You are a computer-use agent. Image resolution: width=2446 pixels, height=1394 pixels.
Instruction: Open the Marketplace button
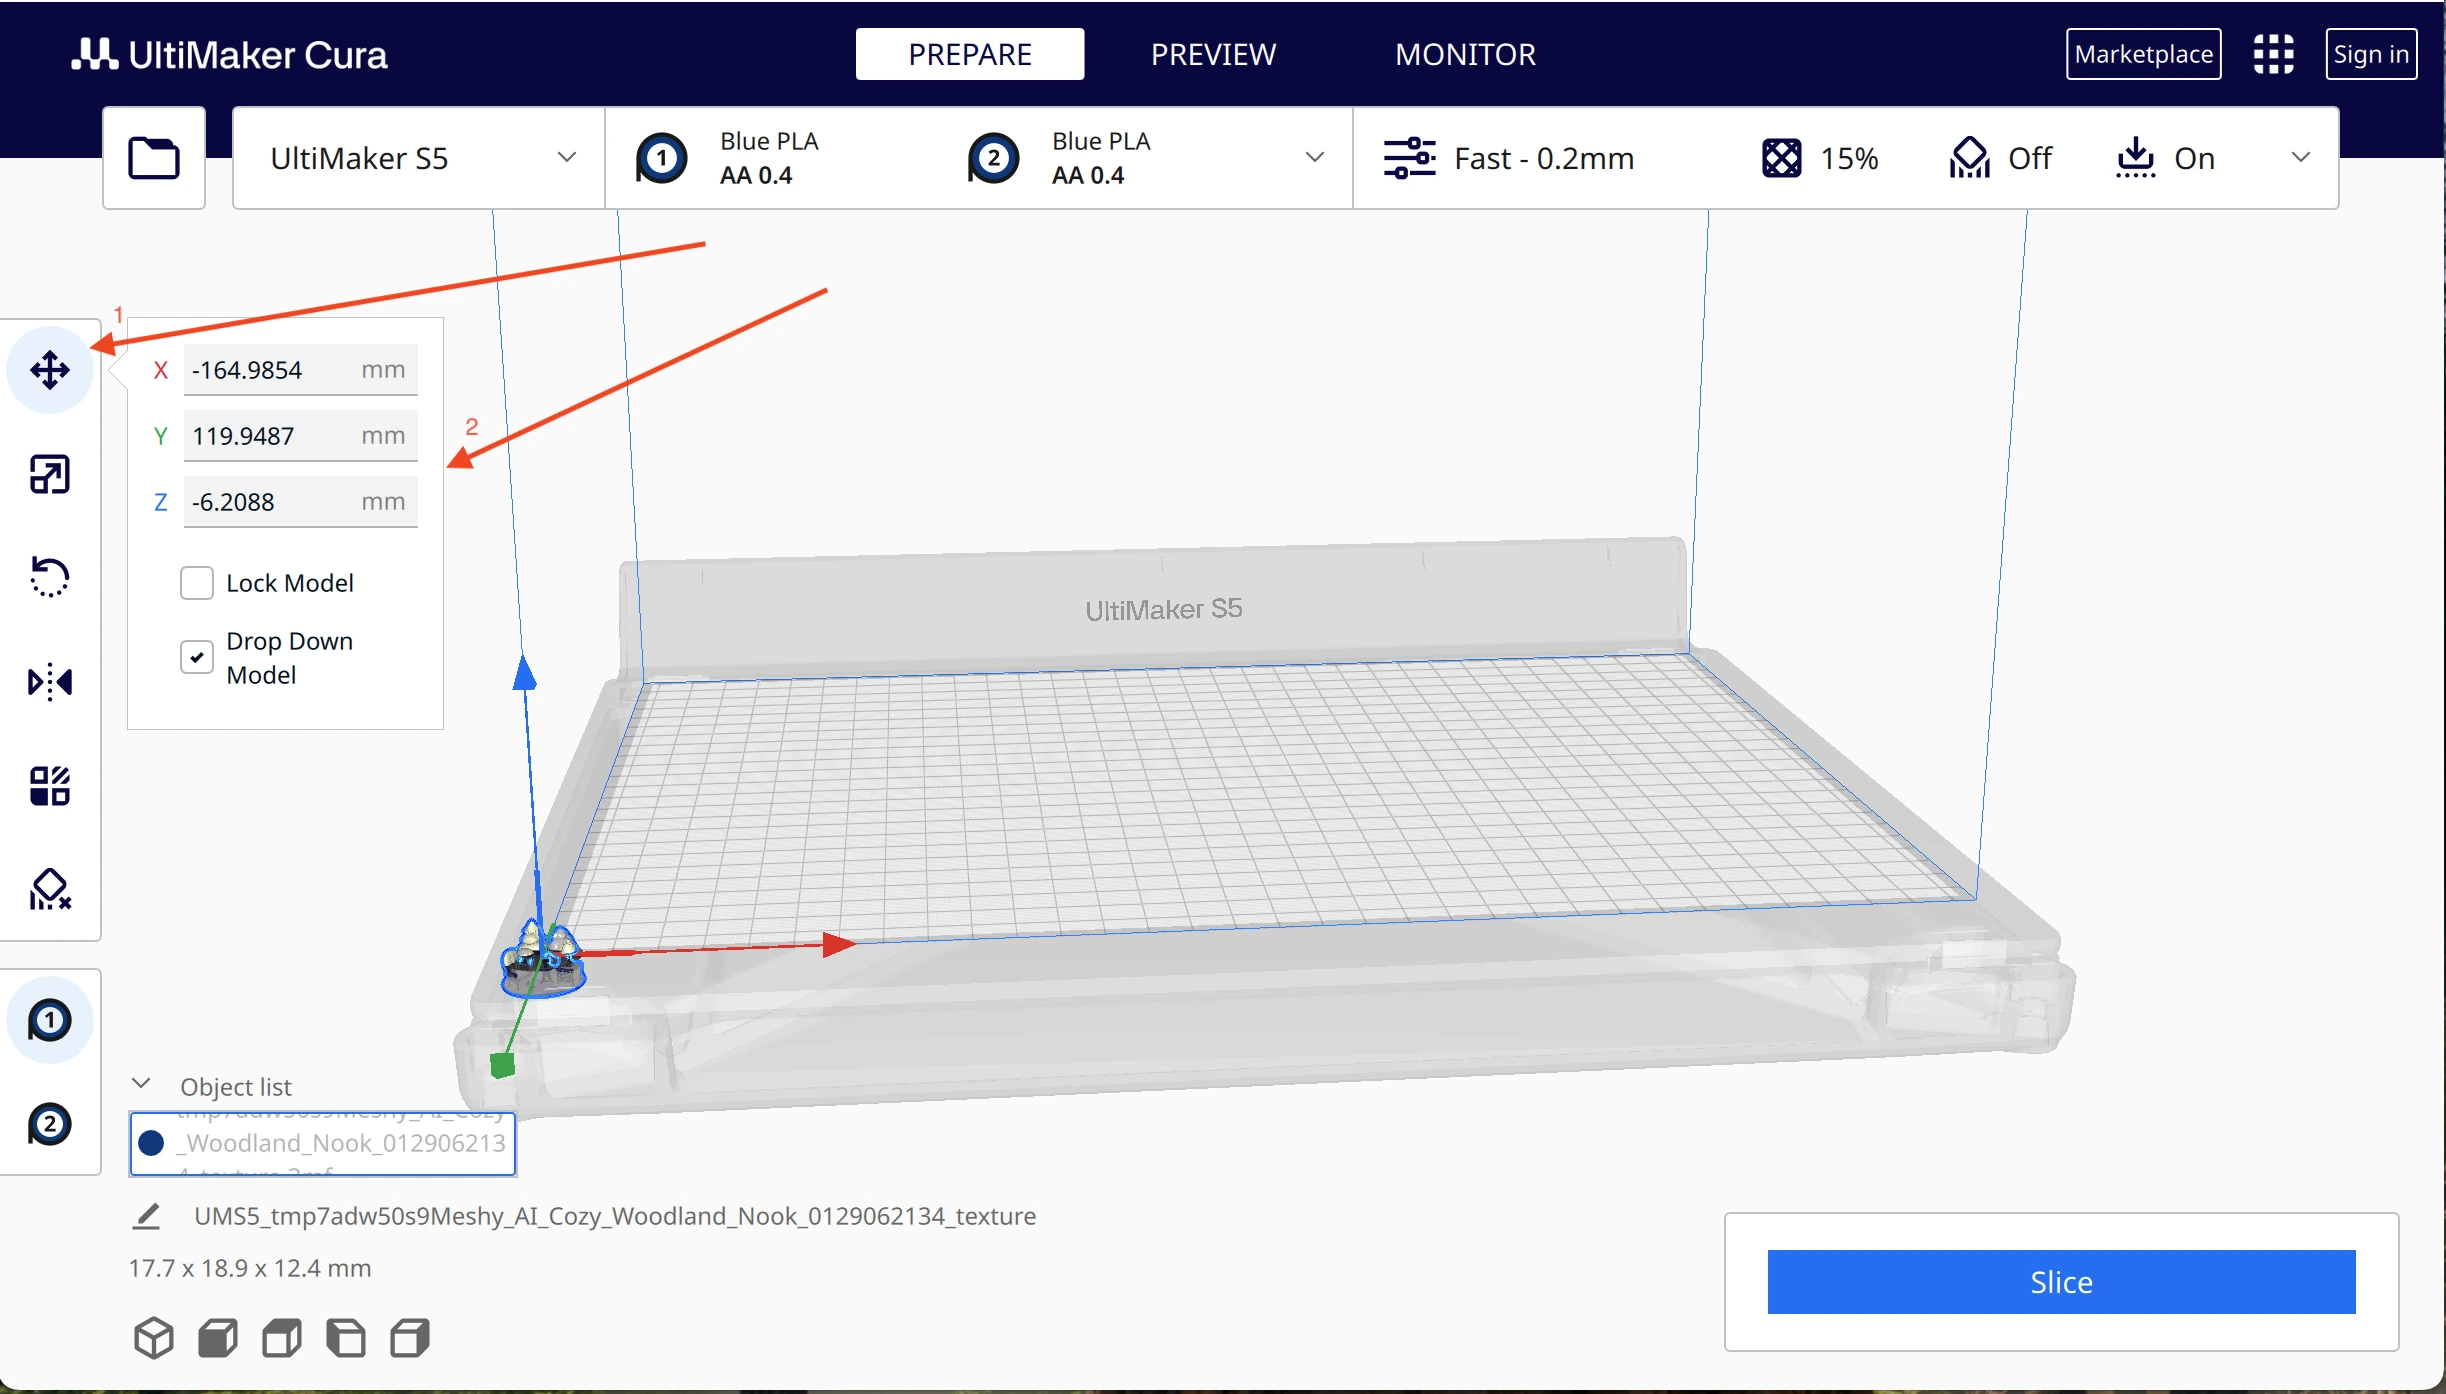pos(2143,54)
